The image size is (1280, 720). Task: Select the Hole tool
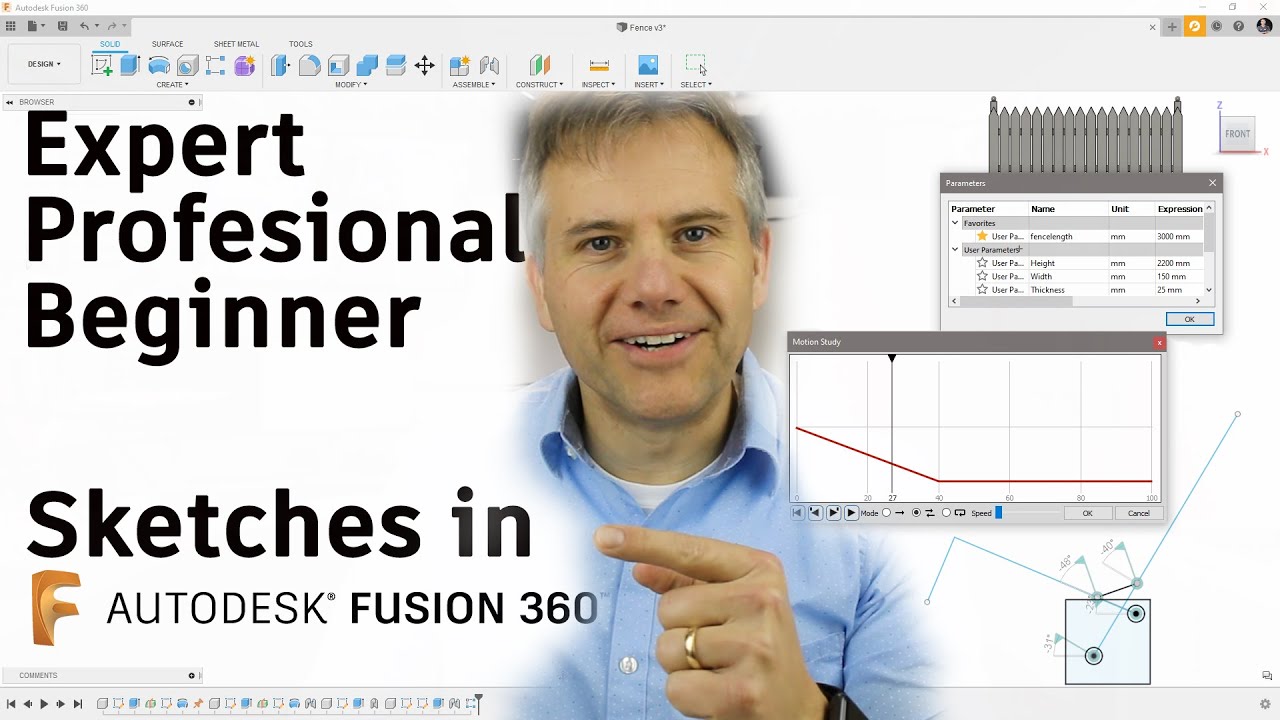[x=187, y=66]
